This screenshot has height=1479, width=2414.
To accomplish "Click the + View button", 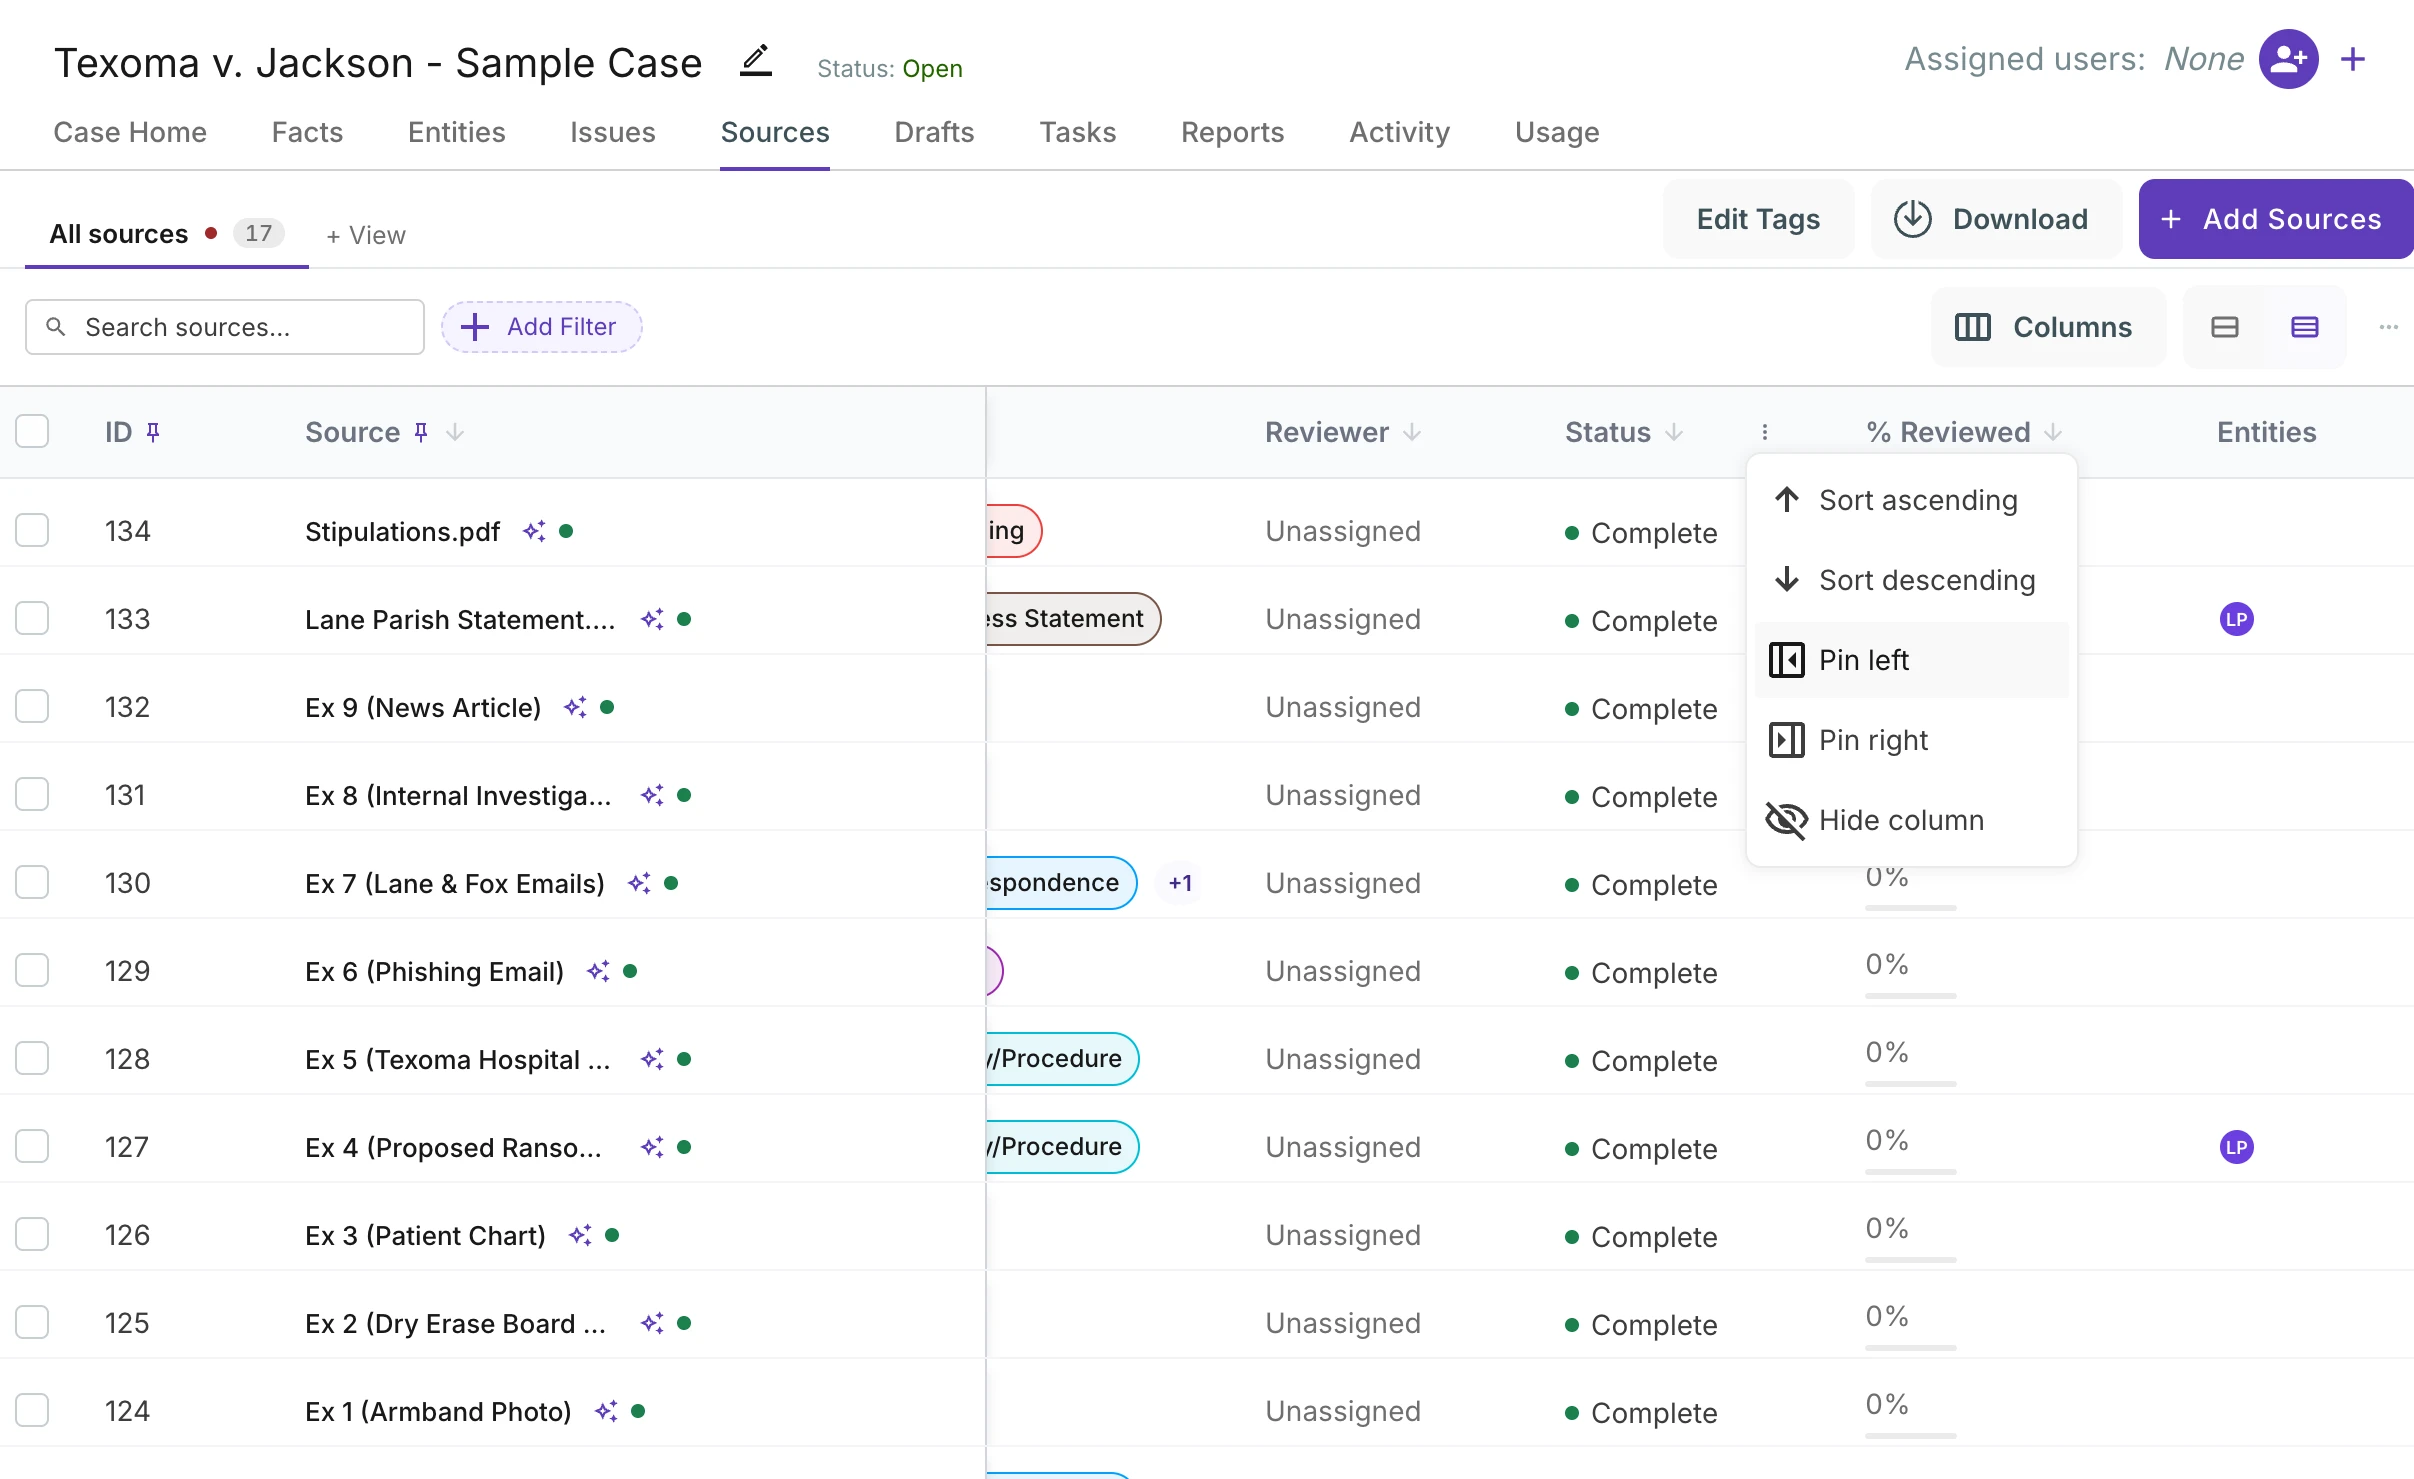I will pos(366,235).
